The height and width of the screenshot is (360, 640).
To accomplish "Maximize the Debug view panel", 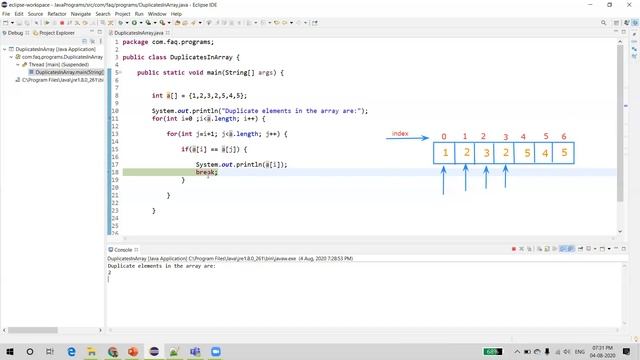I will tap(100, 32).
